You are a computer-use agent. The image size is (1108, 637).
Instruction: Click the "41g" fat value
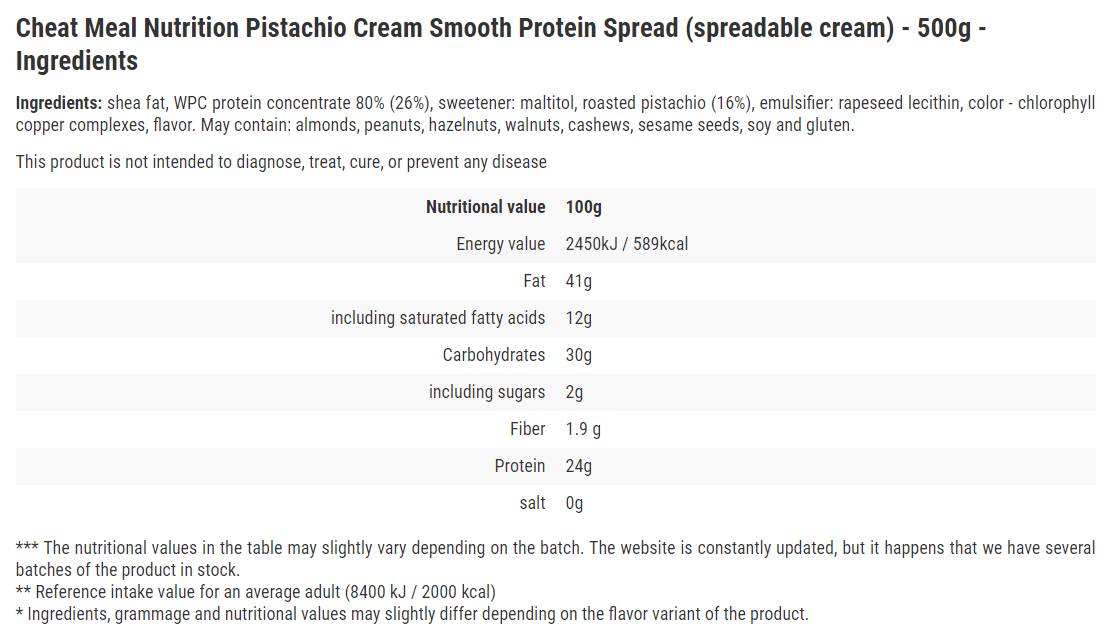[578, 281]
